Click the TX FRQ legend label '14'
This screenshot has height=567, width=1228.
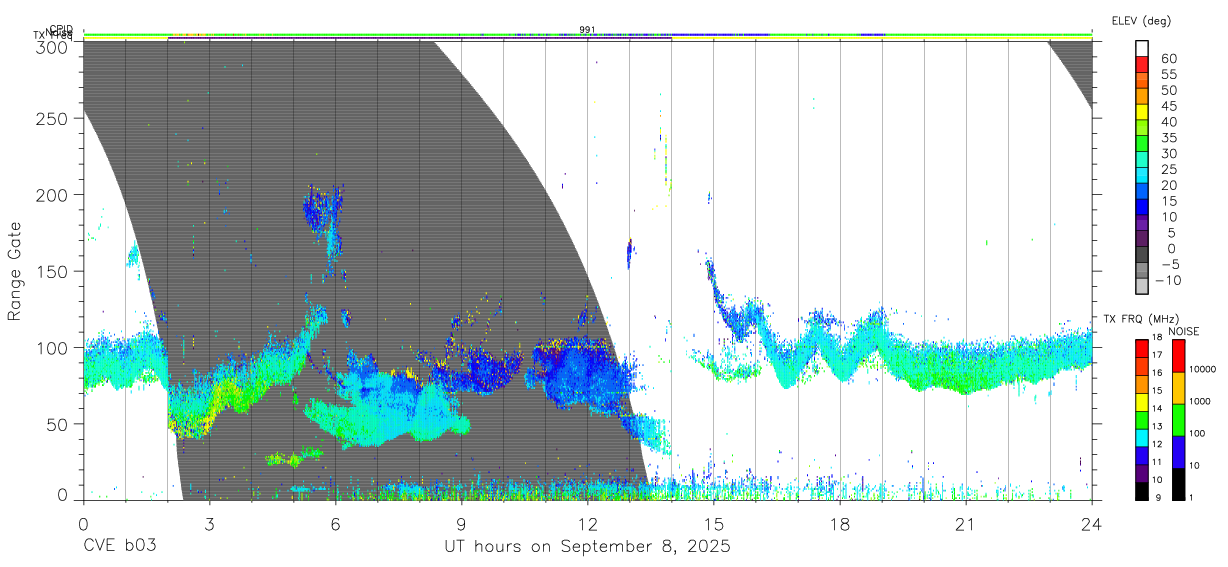[1156, 409]
